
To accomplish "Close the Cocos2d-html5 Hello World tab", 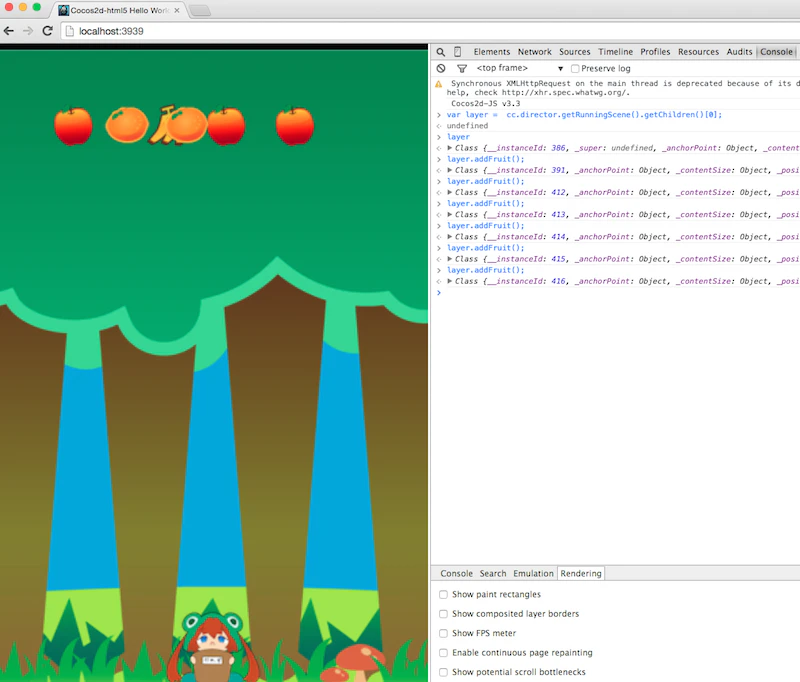I will 177,10.
